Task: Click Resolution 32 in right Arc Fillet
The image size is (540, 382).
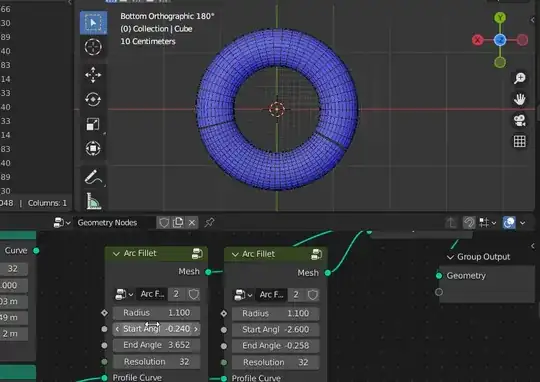Action: coord(276,362)
